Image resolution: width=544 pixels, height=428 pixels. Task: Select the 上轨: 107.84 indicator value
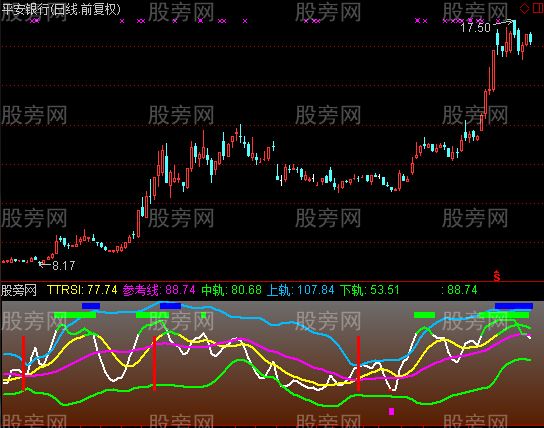(300, 290)
